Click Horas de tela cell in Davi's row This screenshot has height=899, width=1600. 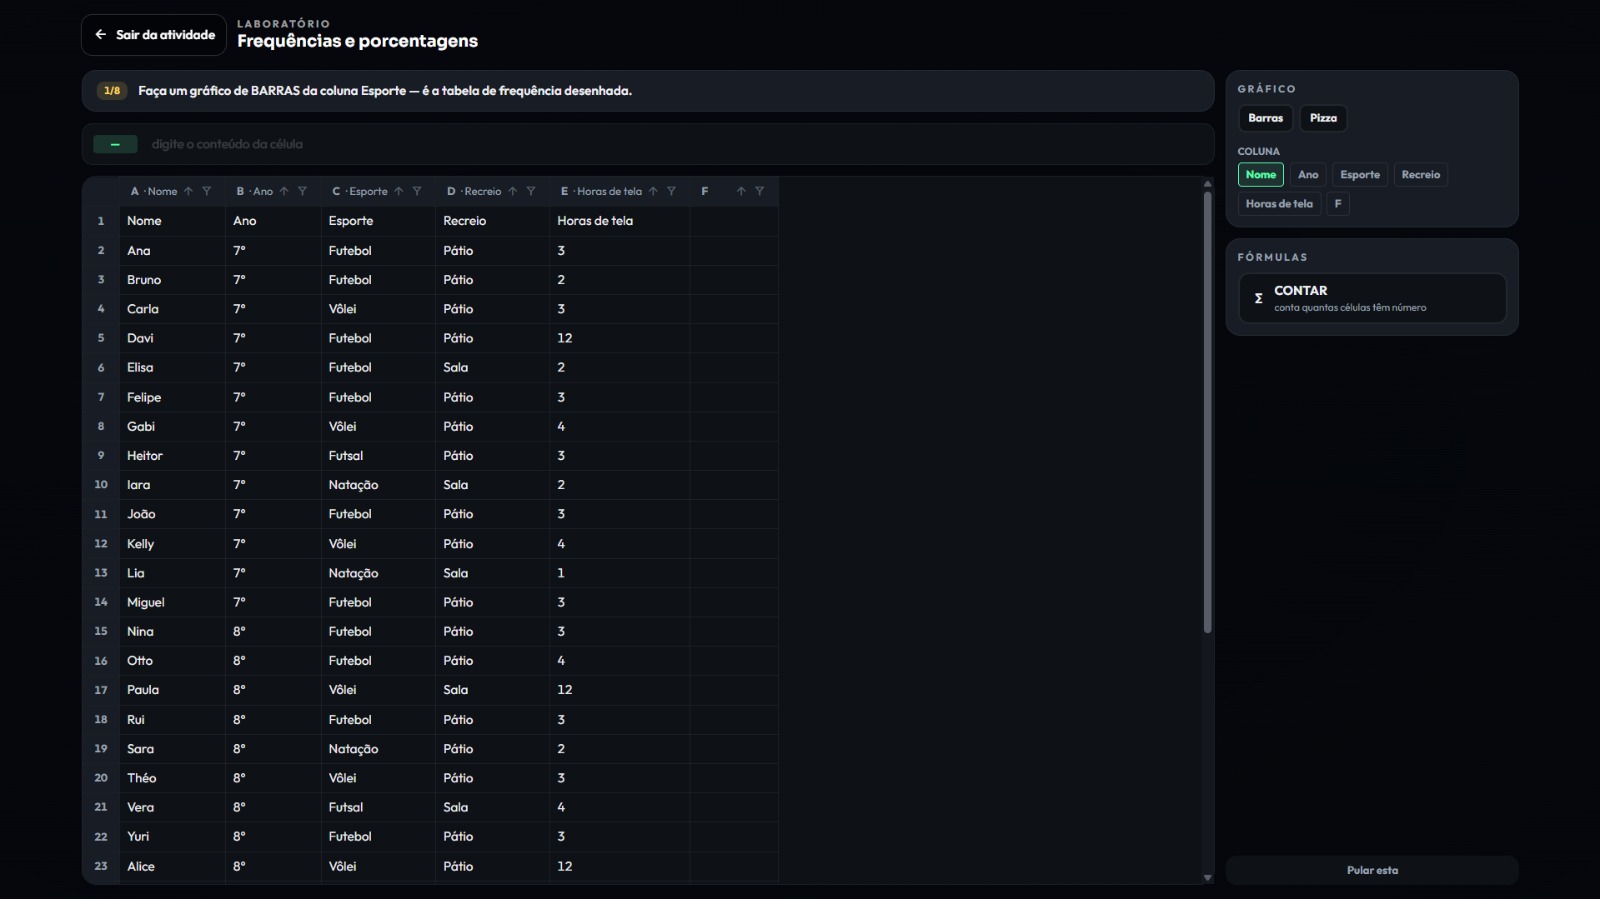tap(619, 338)
